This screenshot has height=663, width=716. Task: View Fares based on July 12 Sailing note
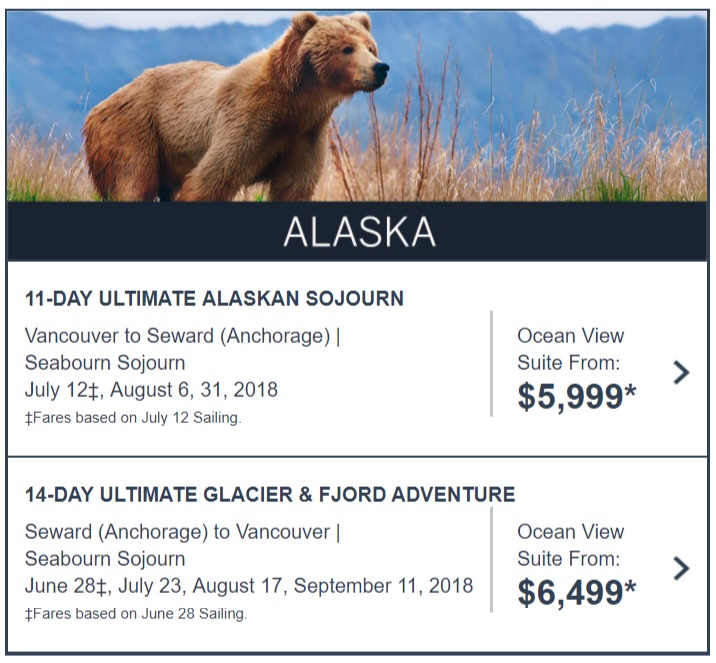(x=133, y=418)
